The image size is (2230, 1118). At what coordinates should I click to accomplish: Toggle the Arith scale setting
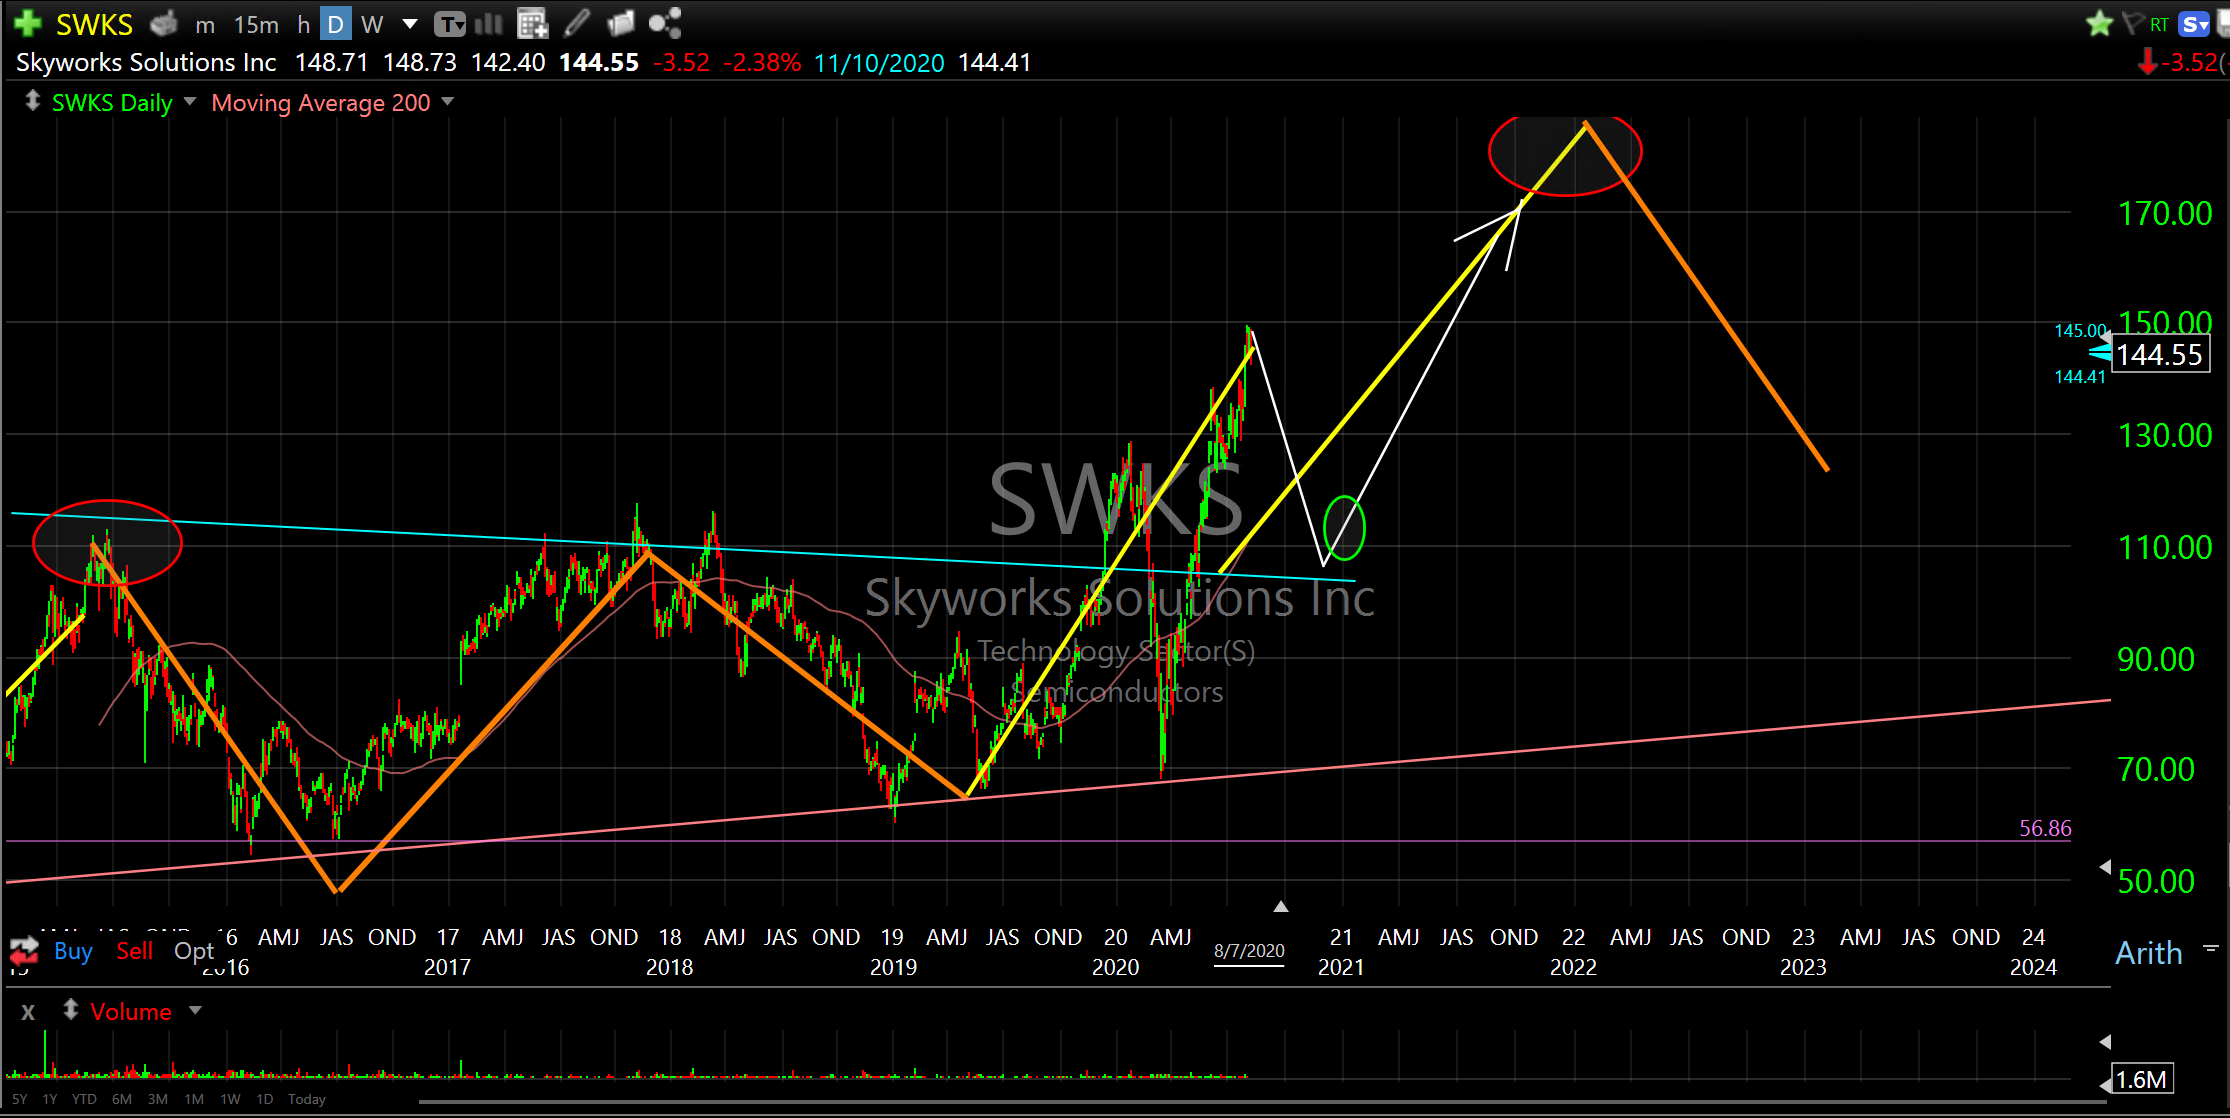click(2148, 953)
